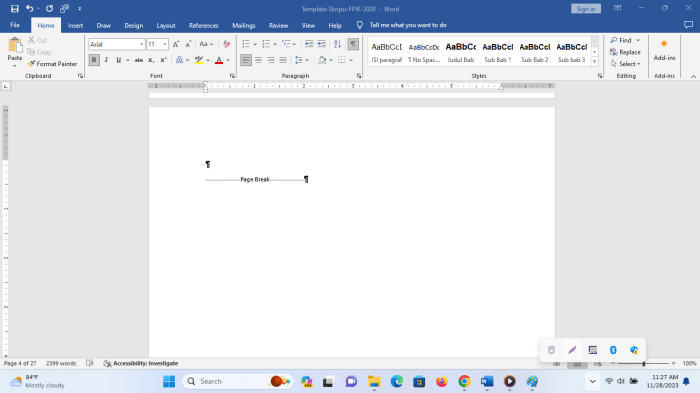
Task: Click the Windows taskbar Search box
Action: pos(238,381)
